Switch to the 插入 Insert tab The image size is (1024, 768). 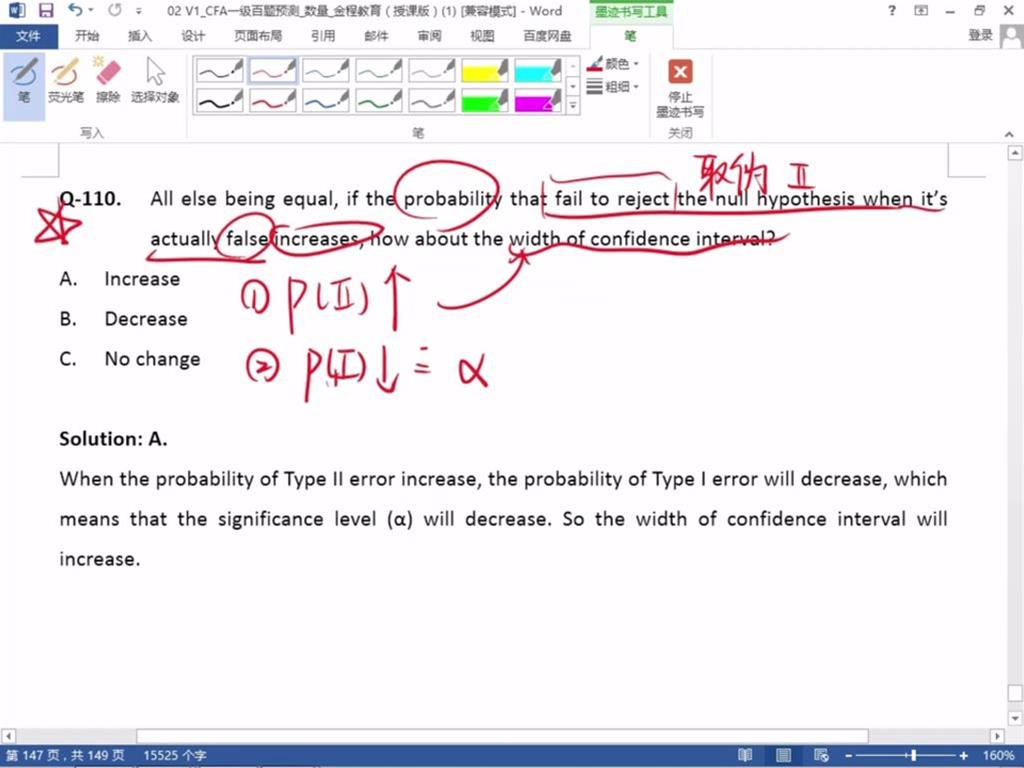[x=139, y=36]
